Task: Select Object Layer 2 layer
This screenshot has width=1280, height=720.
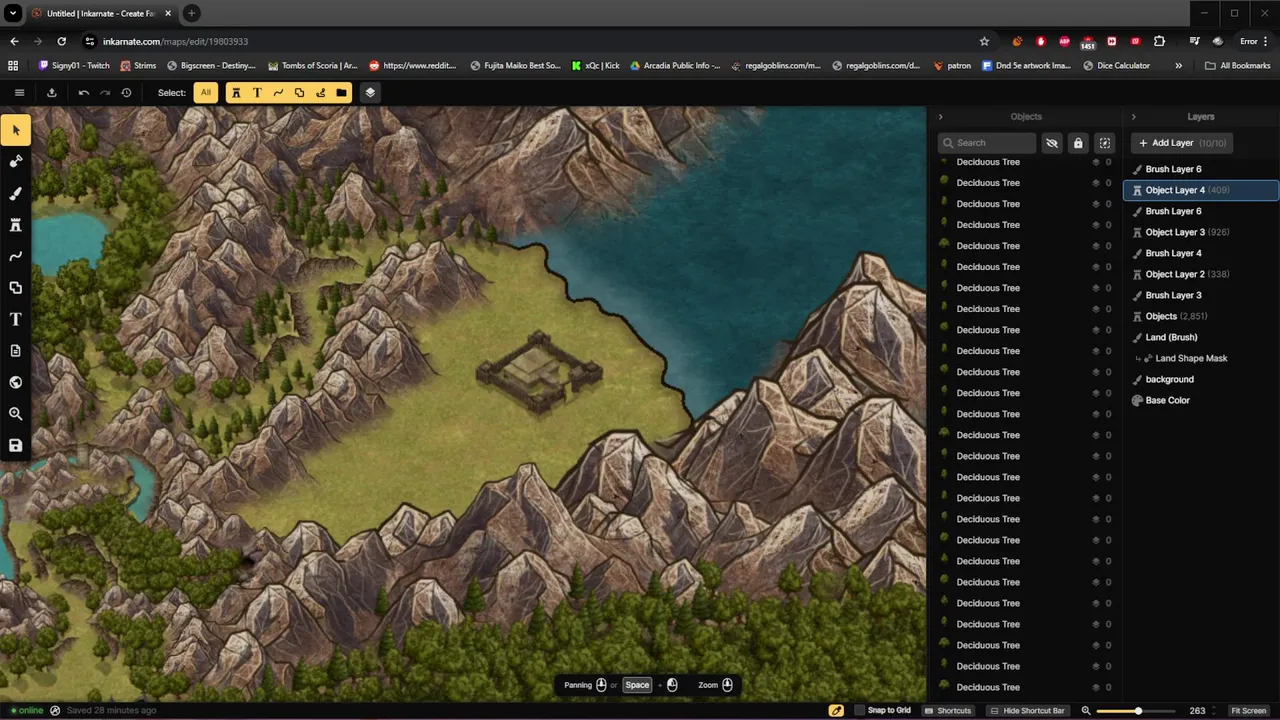Action: (1201, 274)
